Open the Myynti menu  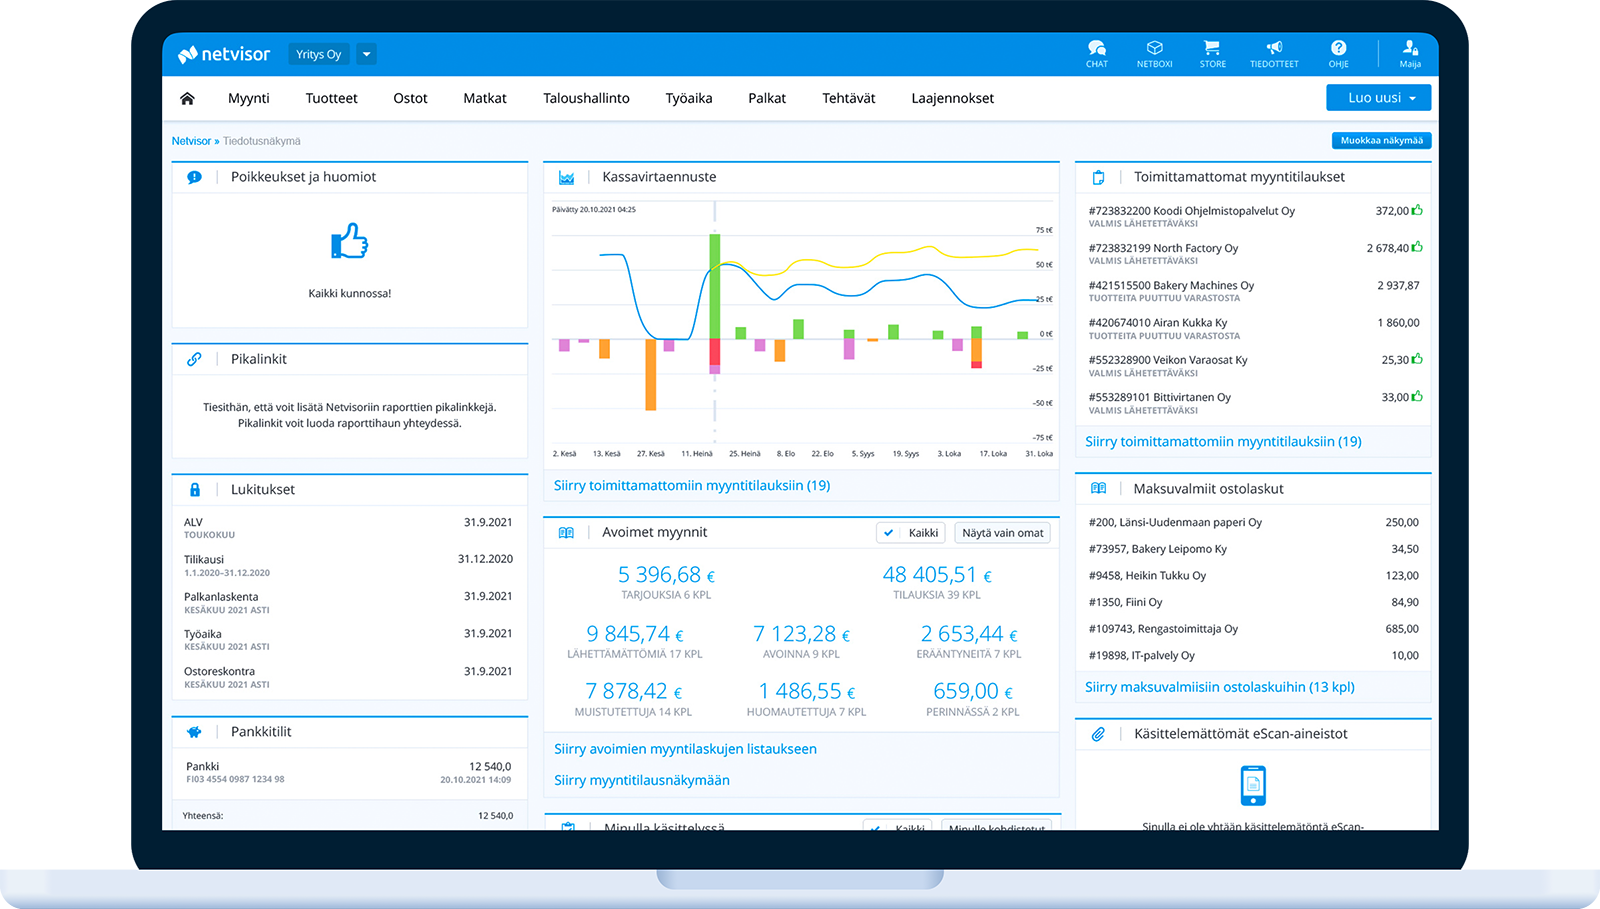[x=248, y=98]
